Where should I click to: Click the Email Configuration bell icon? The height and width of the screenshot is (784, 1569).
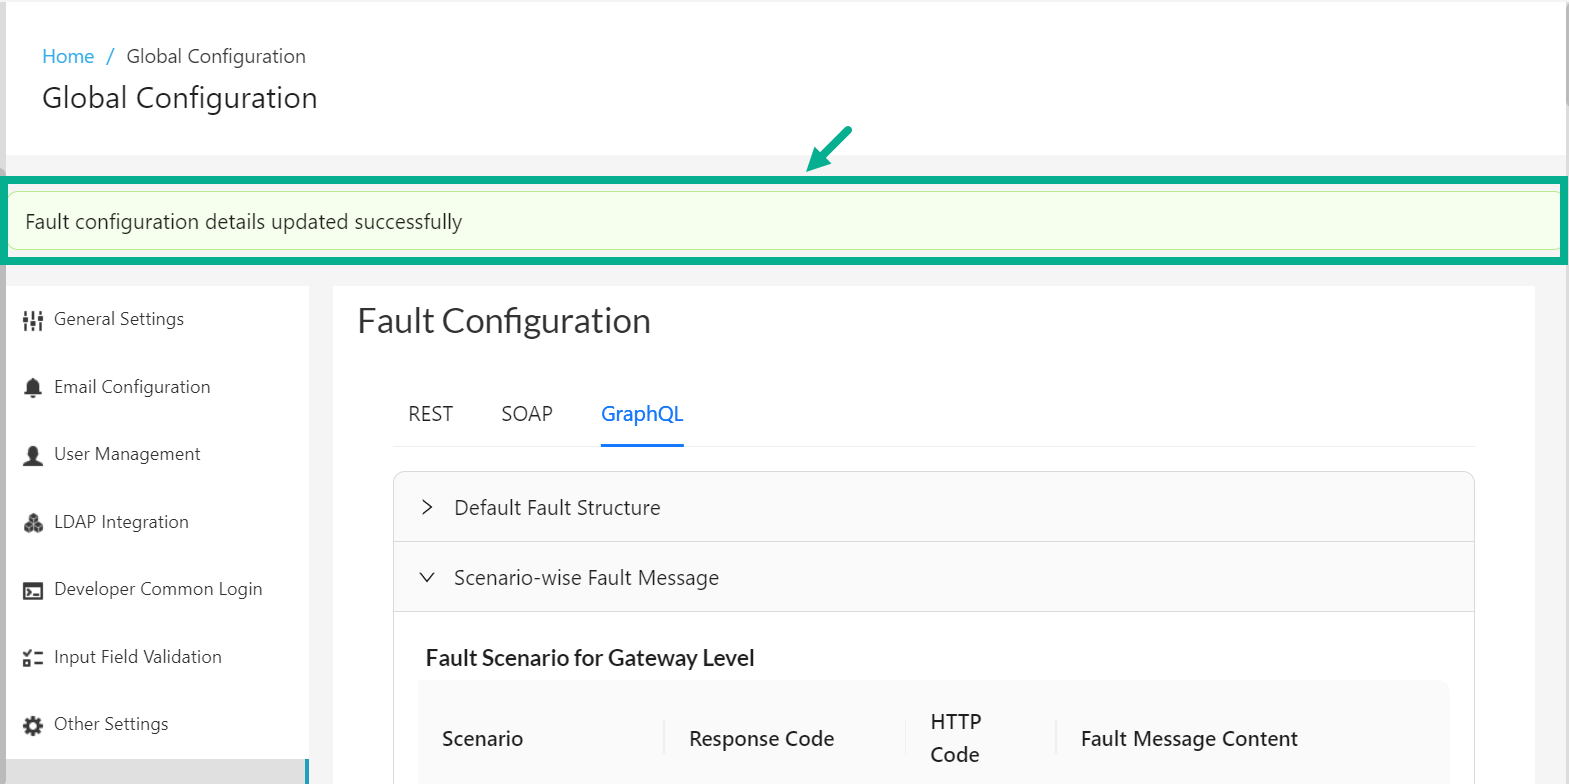pyautogui.click(x=33, y=386)
